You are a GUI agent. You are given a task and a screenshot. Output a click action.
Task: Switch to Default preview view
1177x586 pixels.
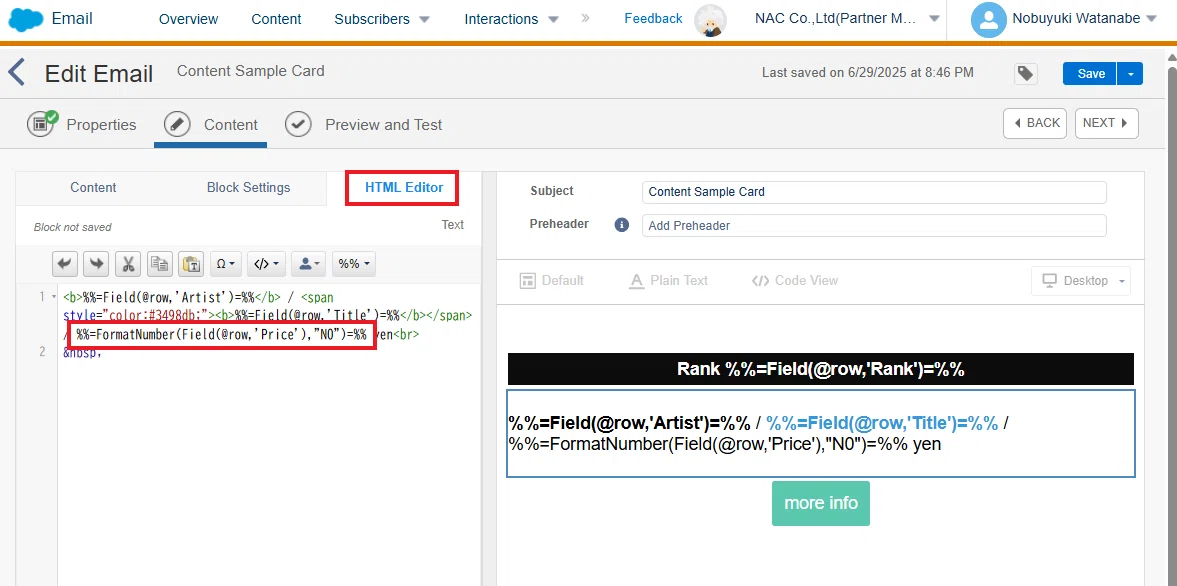tap(552, 281)
